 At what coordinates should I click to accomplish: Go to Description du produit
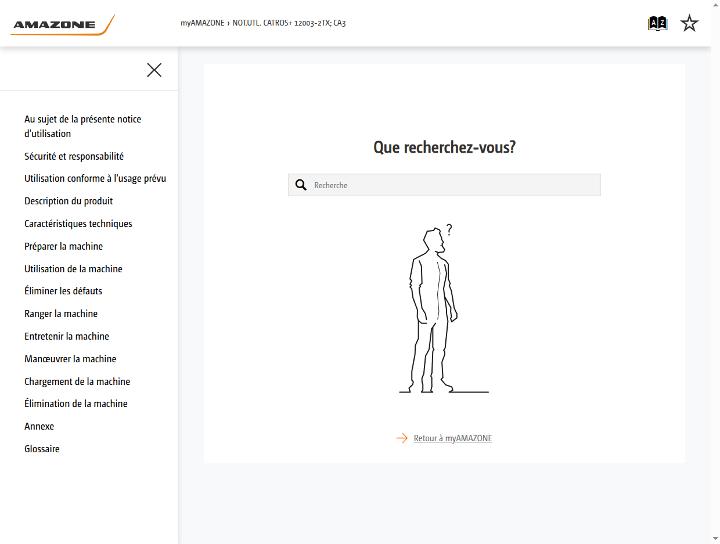[68, 201]
